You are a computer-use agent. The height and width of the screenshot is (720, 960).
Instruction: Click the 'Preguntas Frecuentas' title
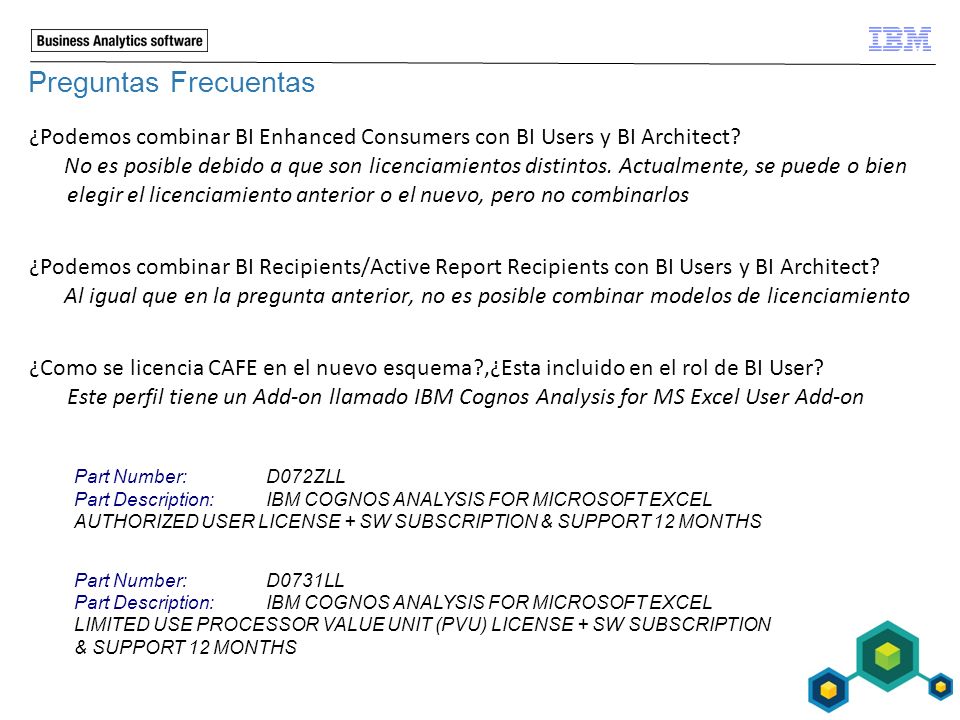pyautogui.click(x=171, y=82)
